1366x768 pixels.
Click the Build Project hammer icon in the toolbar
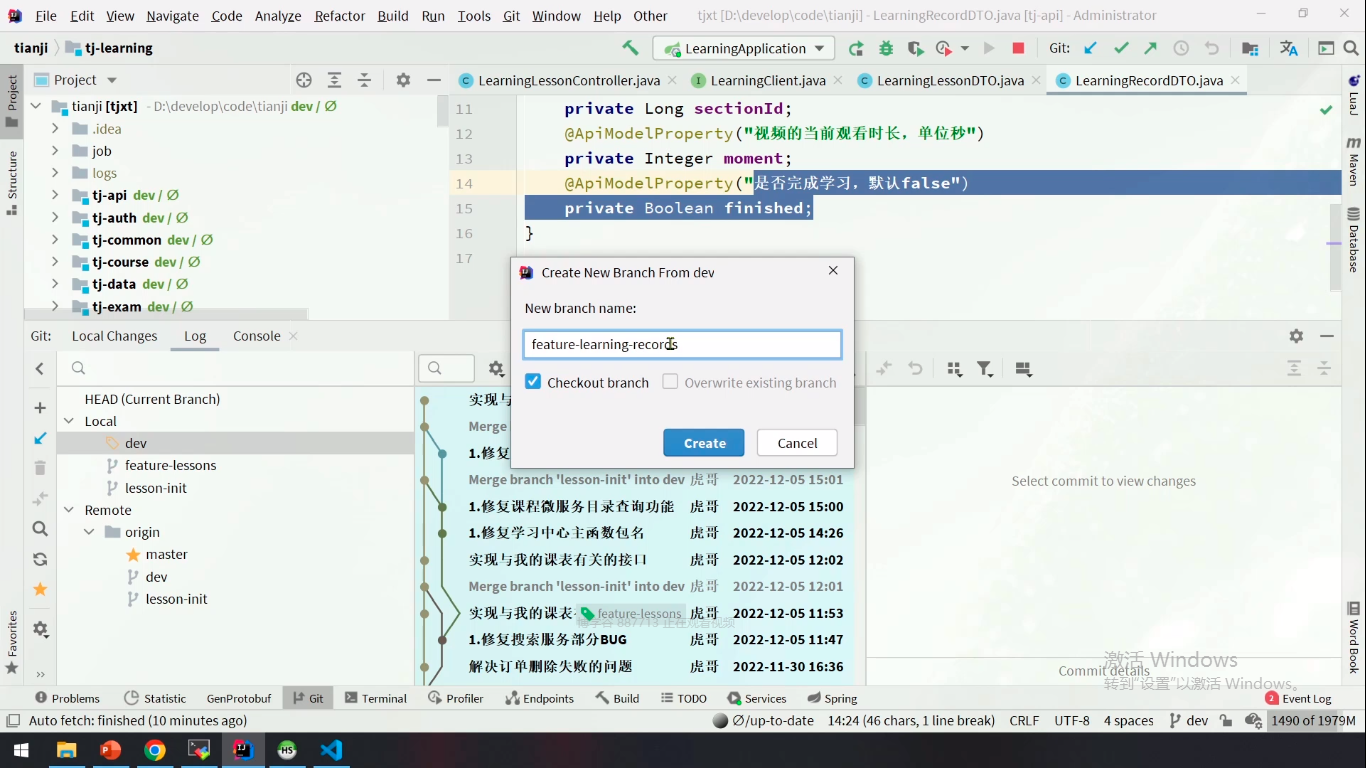click(x=630, y=48)
